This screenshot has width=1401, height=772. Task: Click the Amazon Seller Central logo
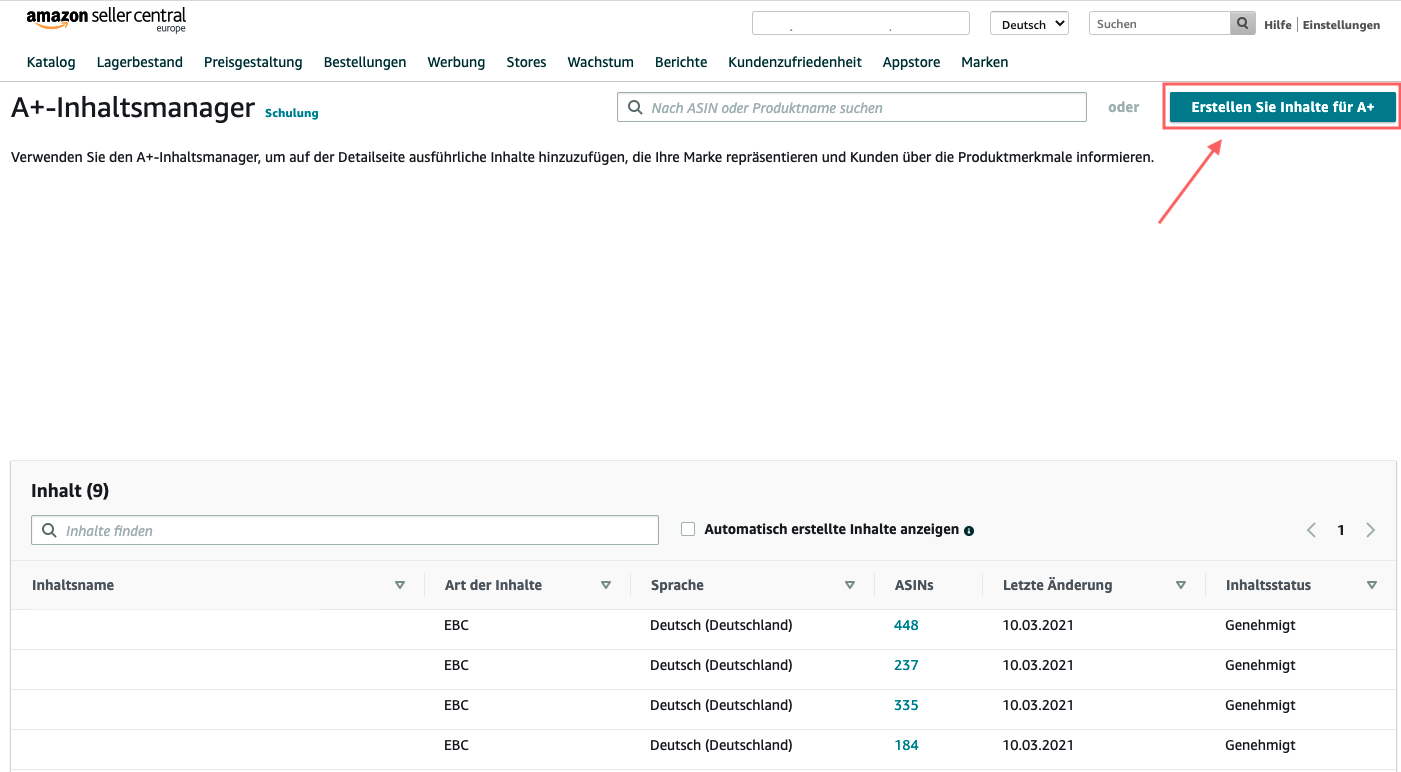(x=106, y=20)
